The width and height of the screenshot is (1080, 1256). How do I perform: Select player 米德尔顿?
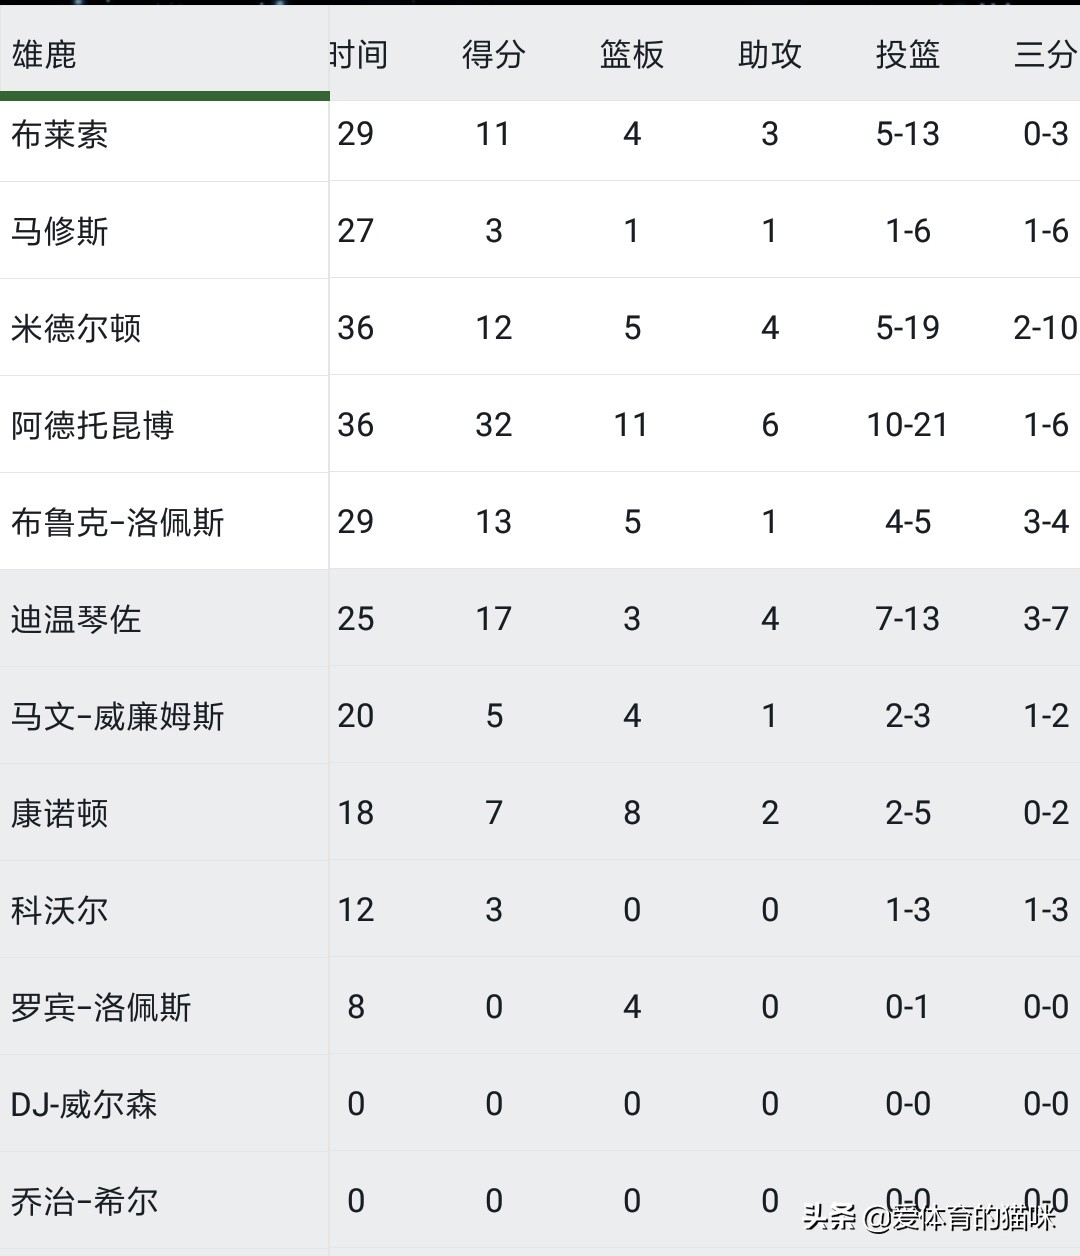tap(76, 328)
